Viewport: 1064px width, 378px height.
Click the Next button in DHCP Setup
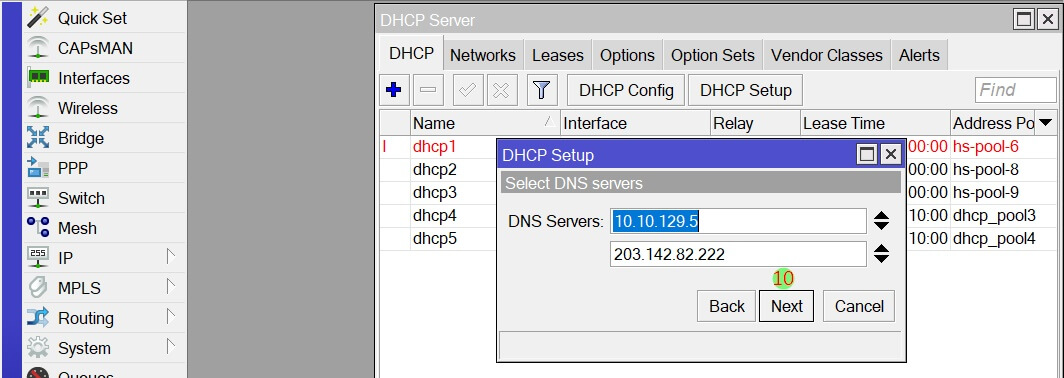coord(786,306)
